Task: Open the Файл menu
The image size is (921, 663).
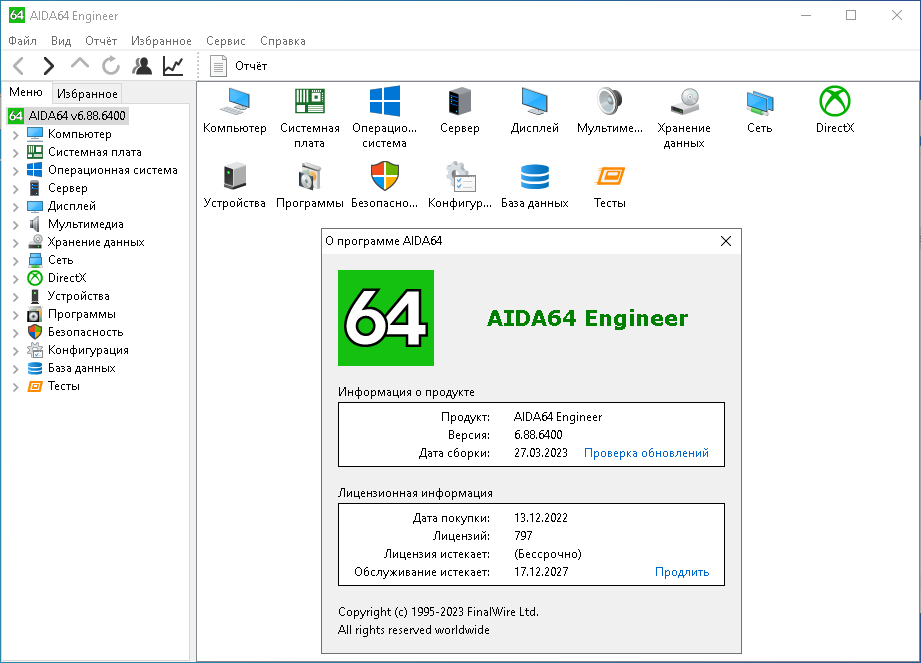Action: pos(22,41)
